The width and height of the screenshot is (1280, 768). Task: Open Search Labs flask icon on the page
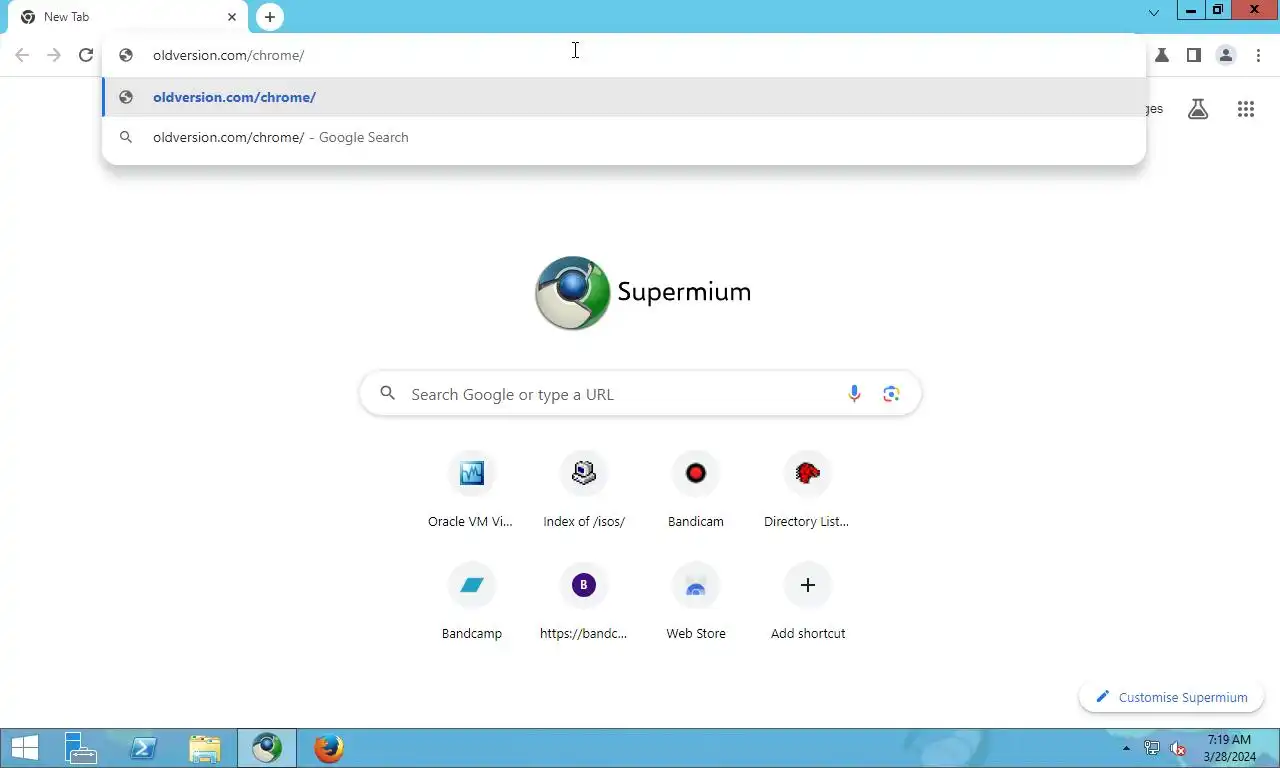point(1198,109)
